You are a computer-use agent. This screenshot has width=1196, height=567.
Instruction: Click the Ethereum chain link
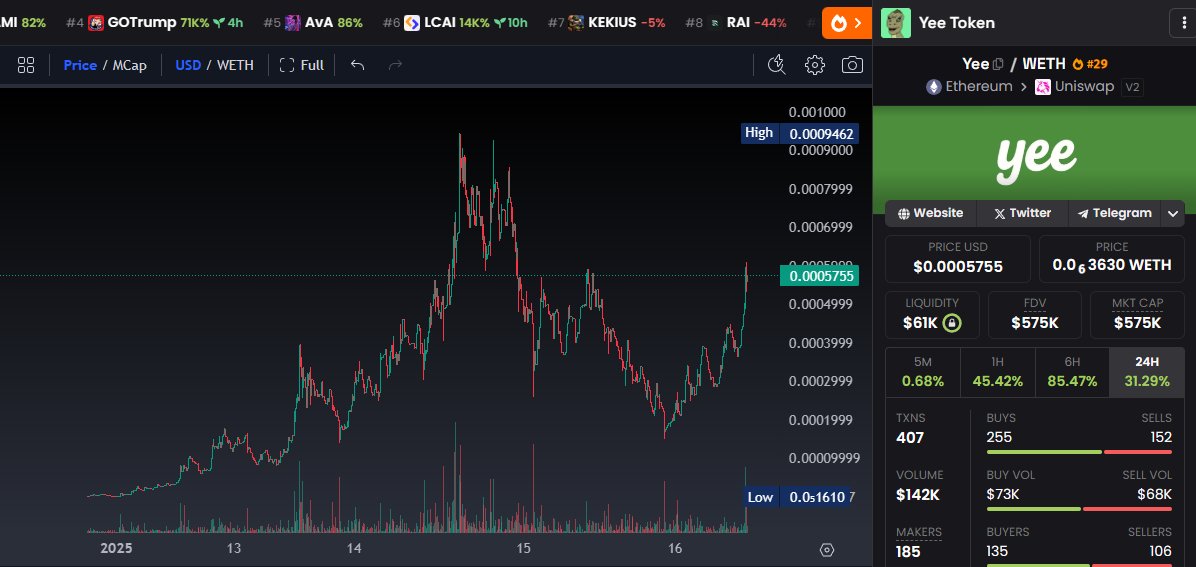(x=969, y=87)
